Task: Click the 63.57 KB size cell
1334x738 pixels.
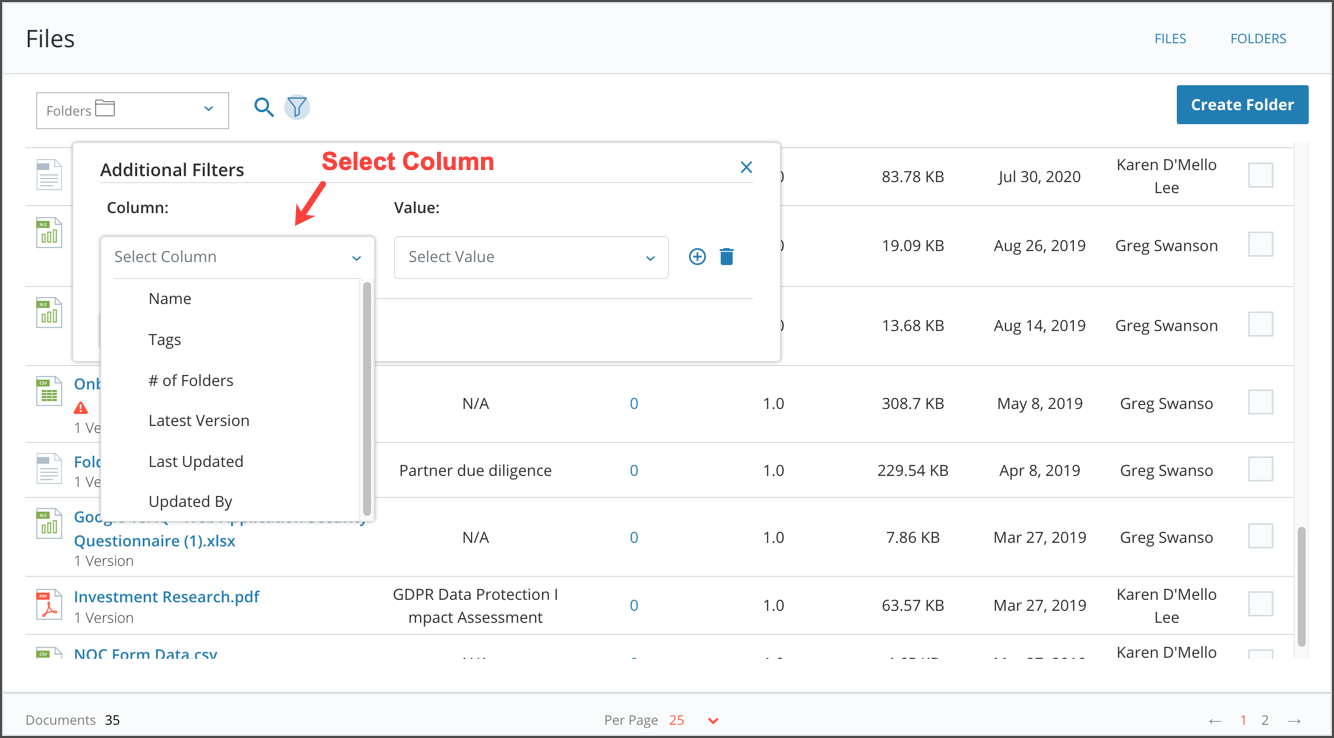Action: click(x=913, y=606)
